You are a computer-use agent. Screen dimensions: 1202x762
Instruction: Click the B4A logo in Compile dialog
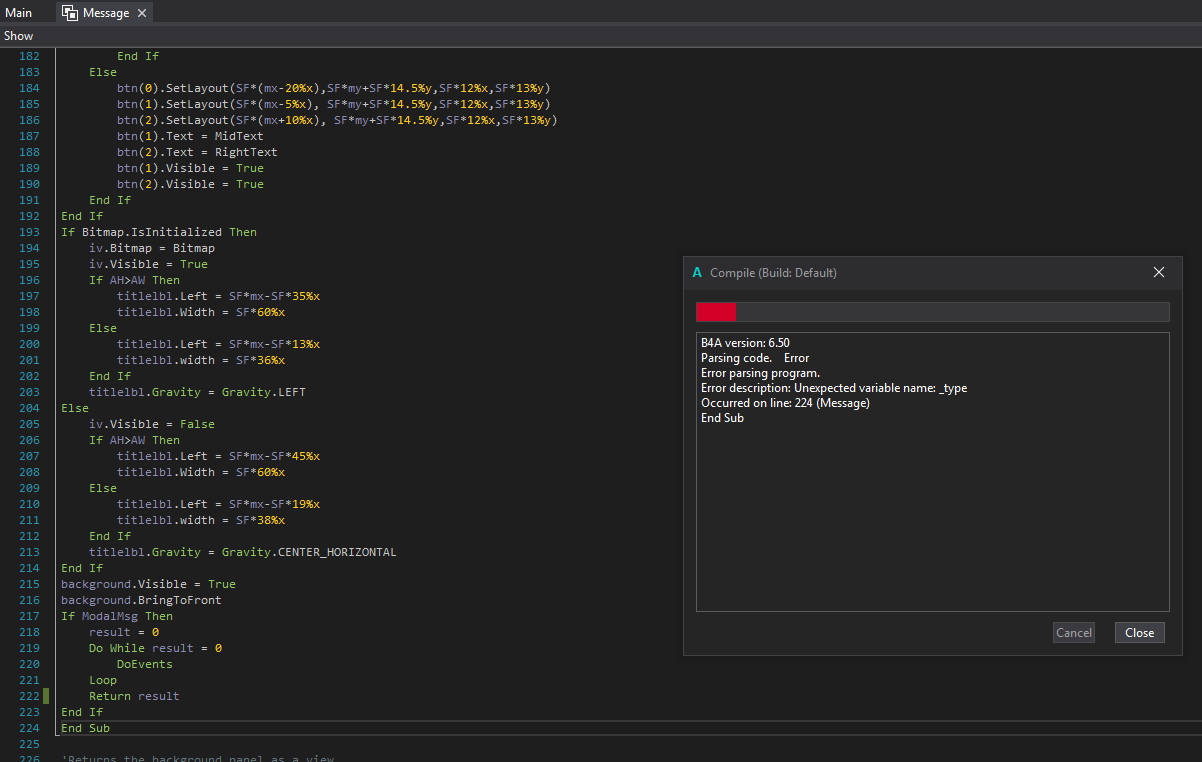(697, 273)
